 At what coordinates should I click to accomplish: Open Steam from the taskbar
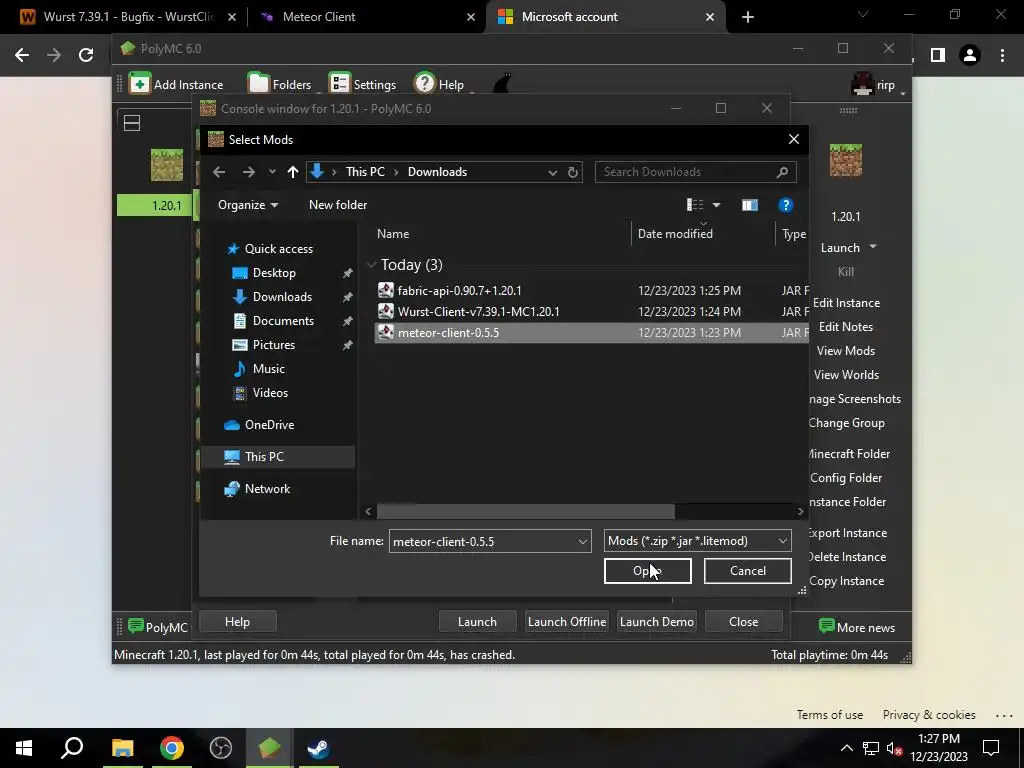(319, 748)
